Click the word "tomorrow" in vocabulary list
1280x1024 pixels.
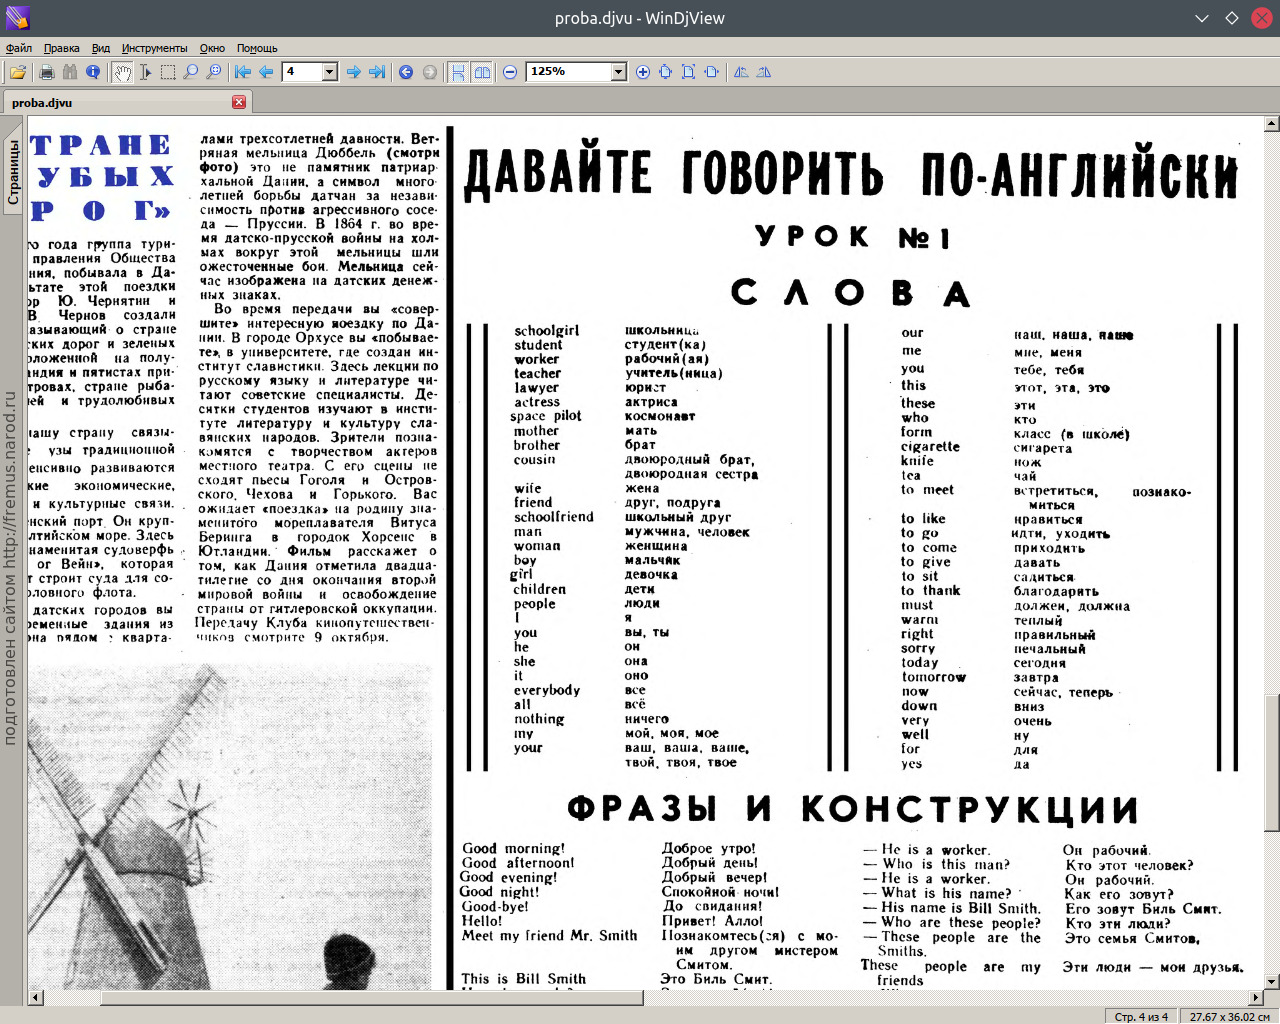click(x=934, y=677)
